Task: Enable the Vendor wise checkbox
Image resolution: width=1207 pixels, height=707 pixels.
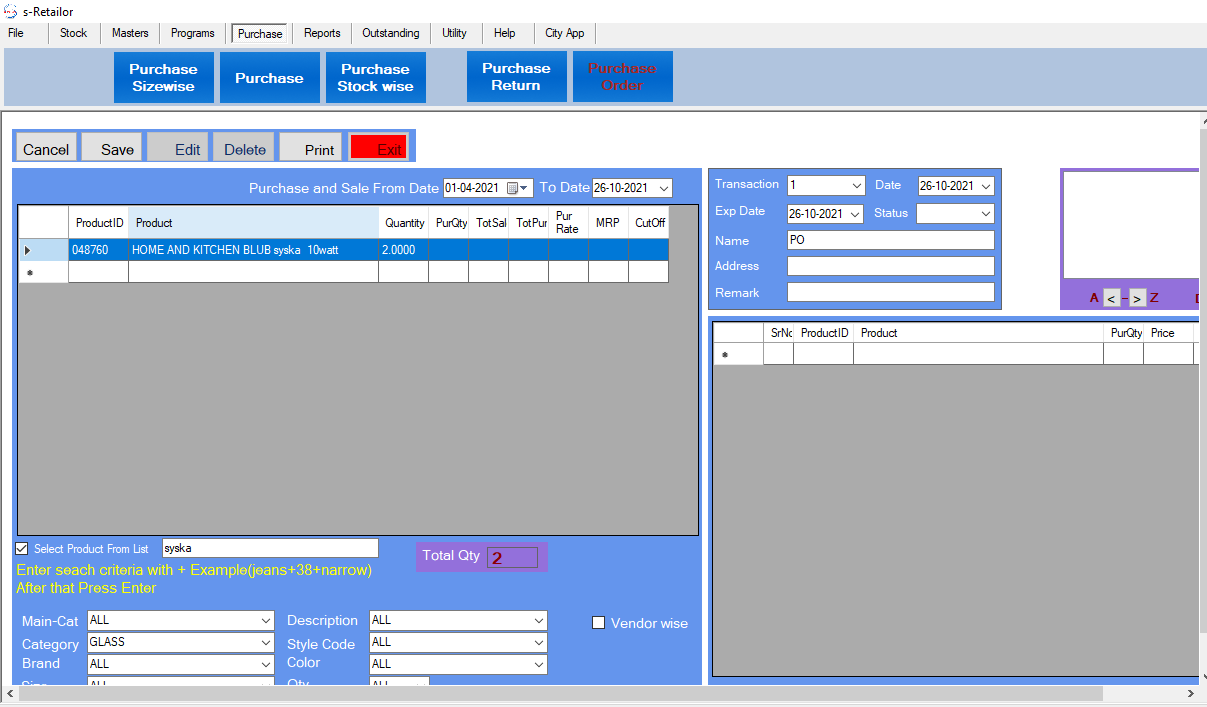Action: click(599, 623)
